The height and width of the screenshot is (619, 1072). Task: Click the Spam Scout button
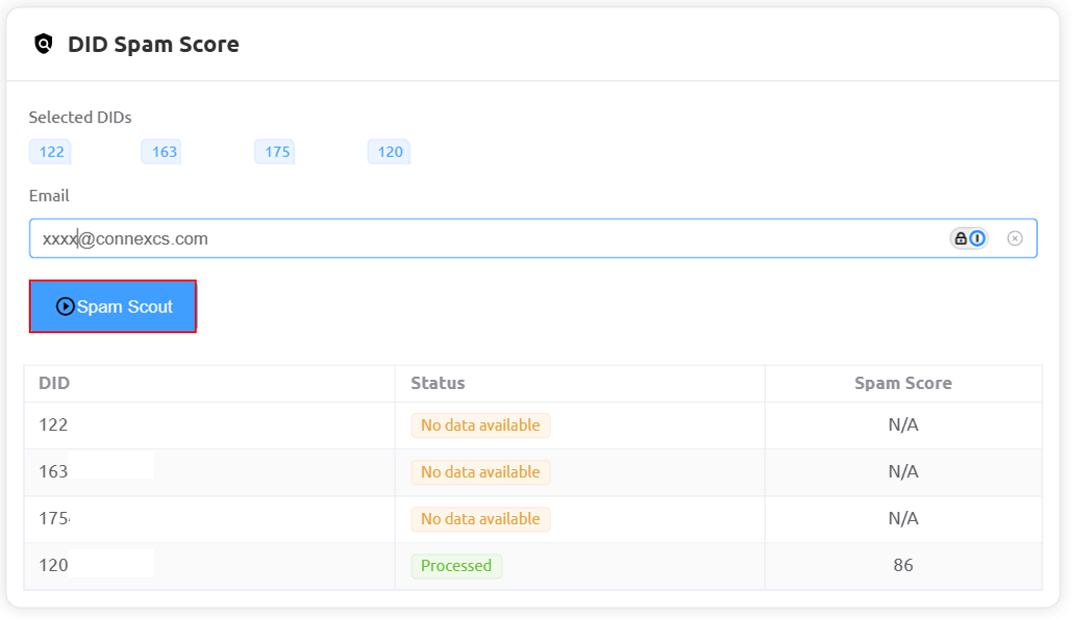click(113, 306)
